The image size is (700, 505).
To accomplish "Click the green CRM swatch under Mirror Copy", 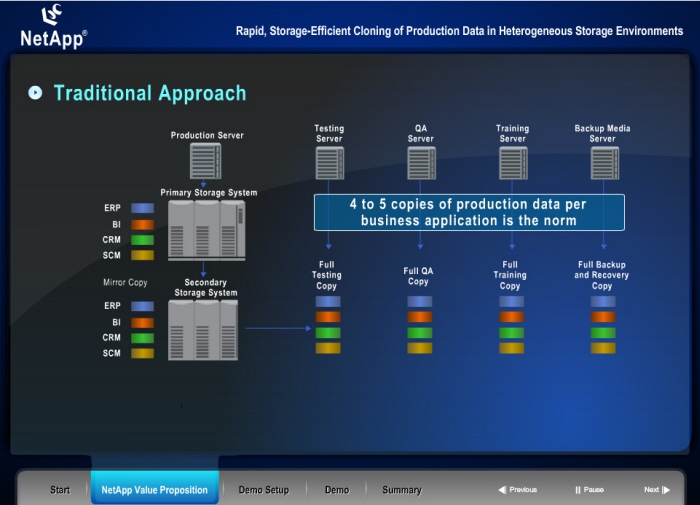I will point(142,338).
